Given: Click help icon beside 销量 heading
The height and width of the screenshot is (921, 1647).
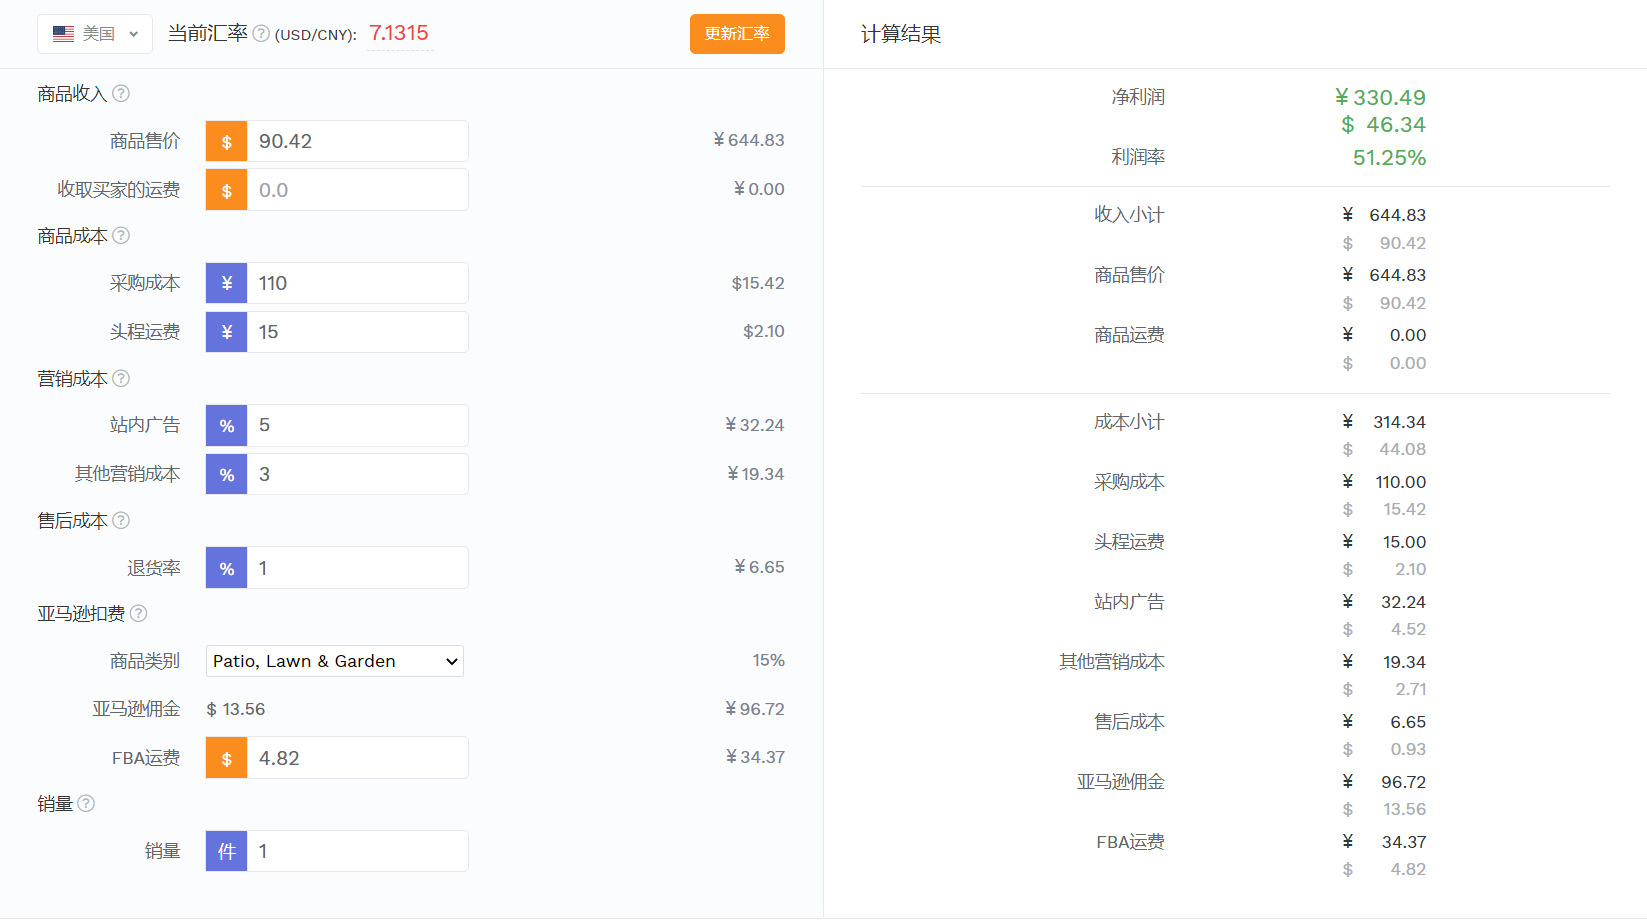Looking at the screenshot, I should (86, 804).
